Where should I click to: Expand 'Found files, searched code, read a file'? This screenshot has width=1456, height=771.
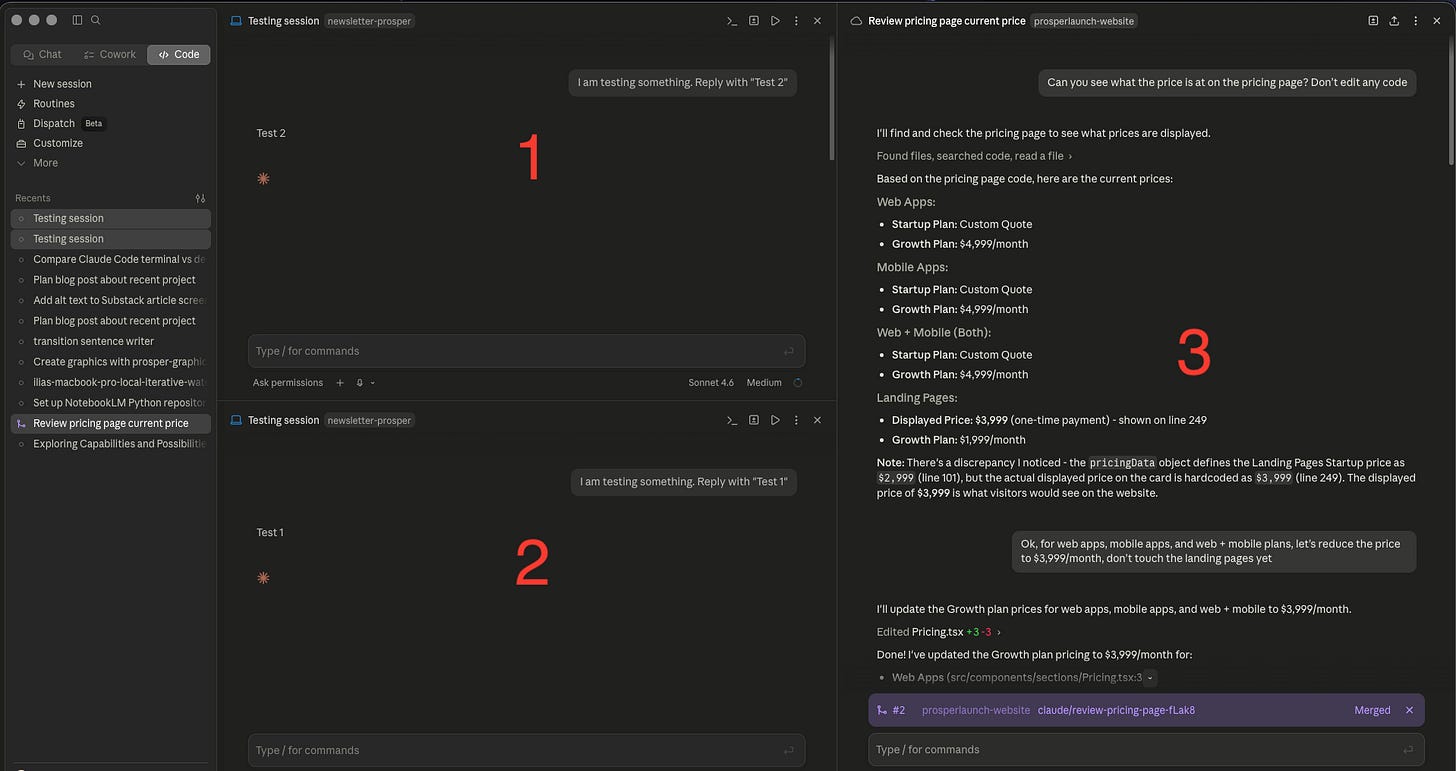click(974, 156)
